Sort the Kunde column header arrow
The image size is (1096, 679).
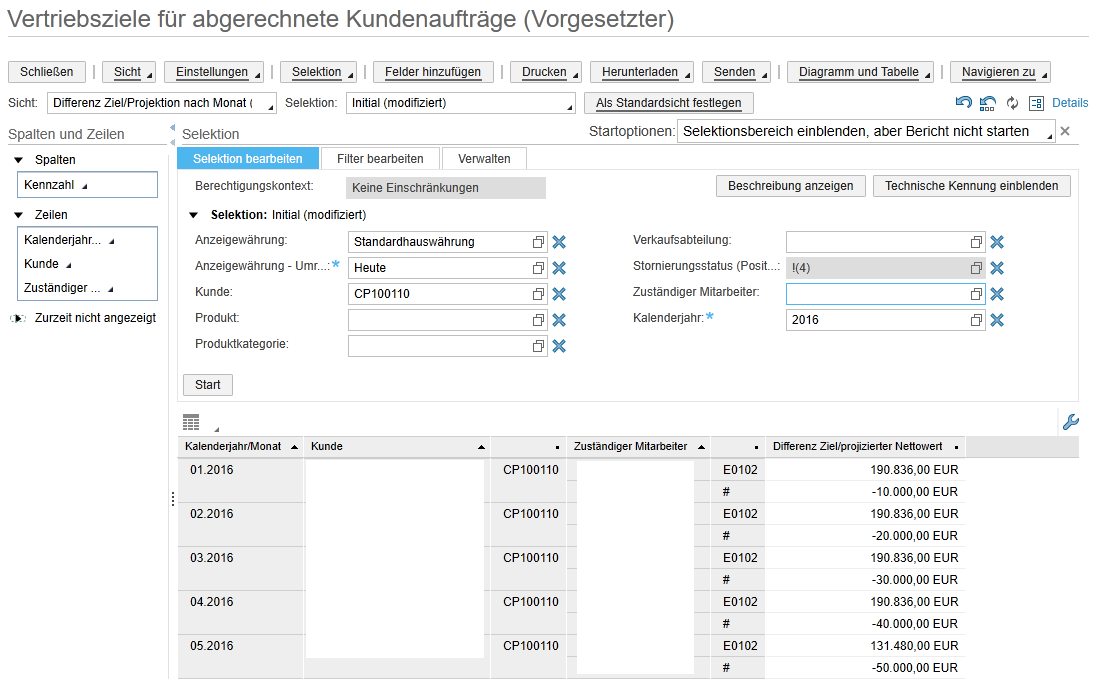tap(481, 447)
